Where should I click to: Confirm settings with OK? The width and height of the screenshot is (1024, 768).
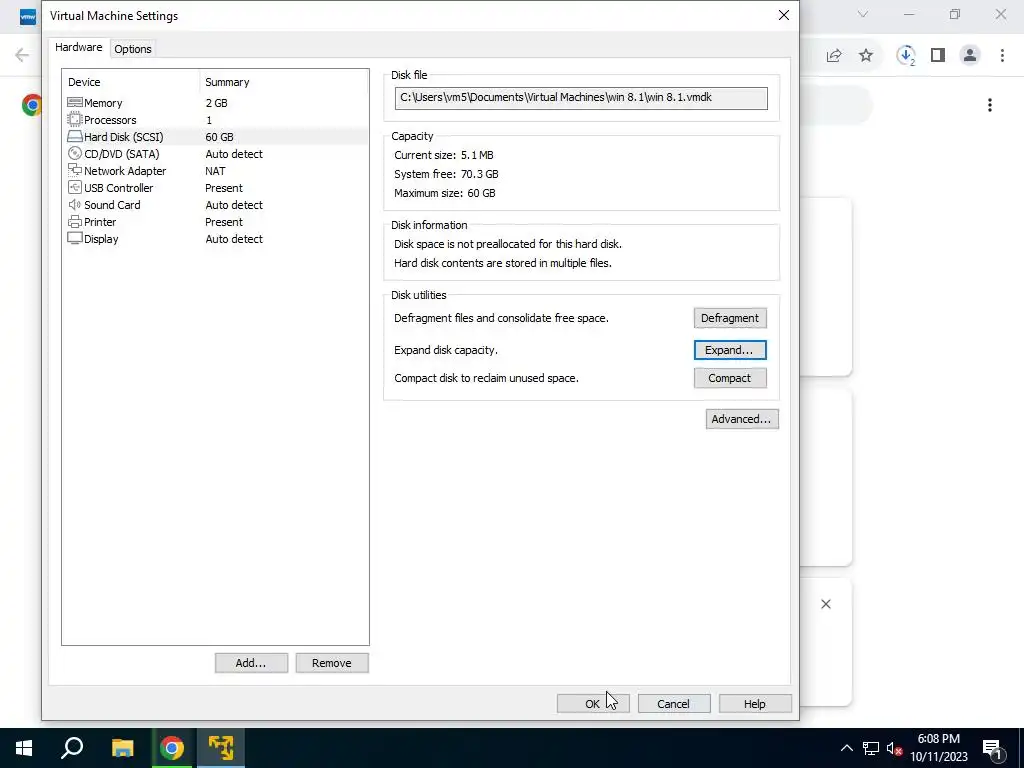pyautogui.click(x=593, y=703)
